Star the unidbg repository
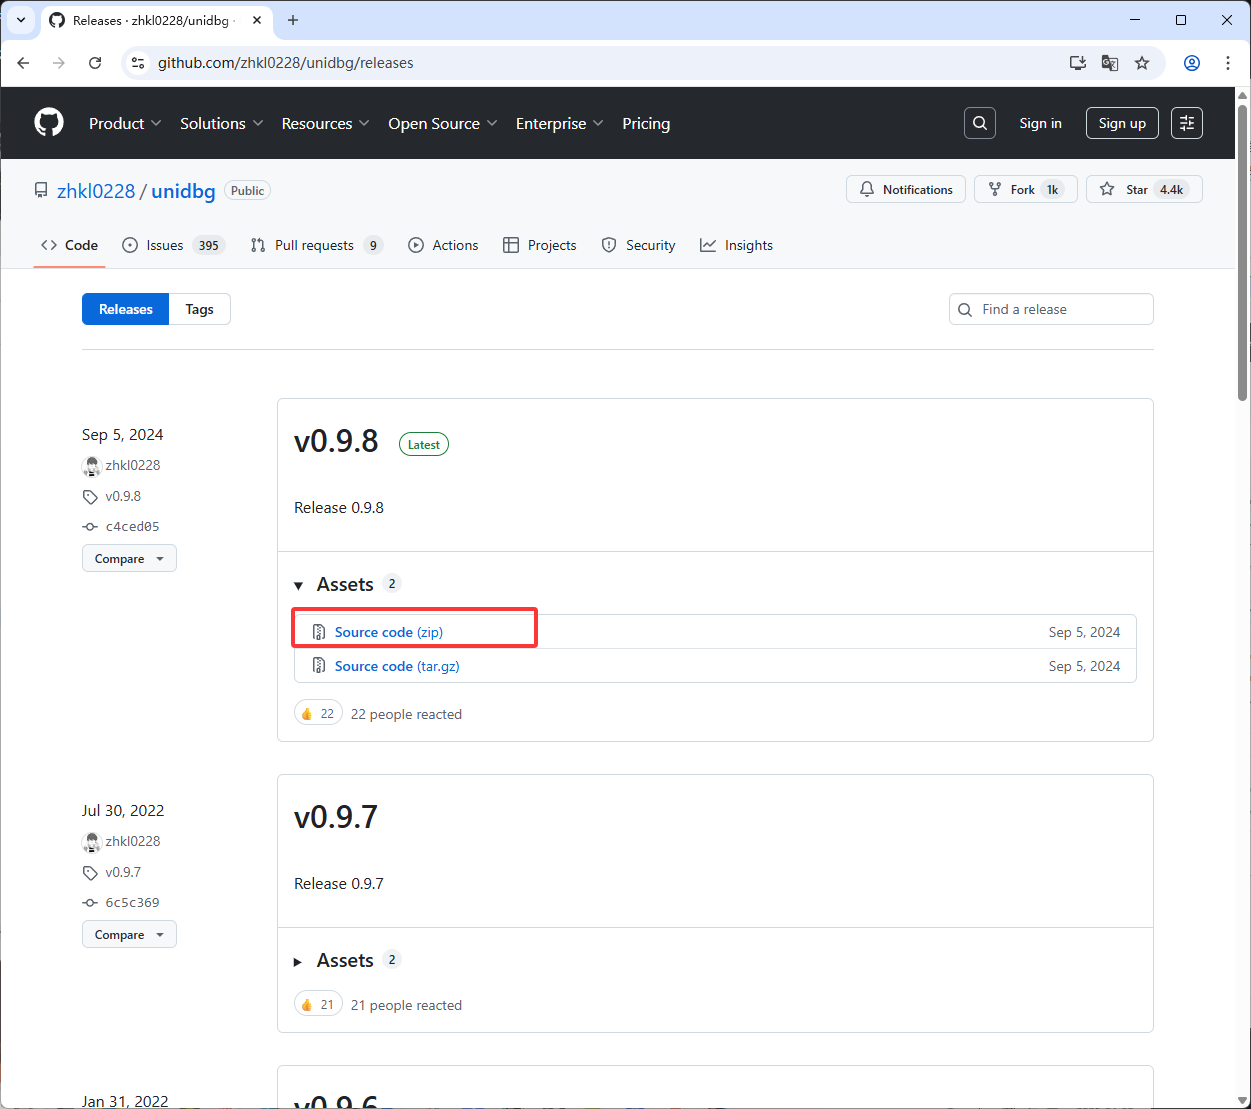 coord(1144,189)
